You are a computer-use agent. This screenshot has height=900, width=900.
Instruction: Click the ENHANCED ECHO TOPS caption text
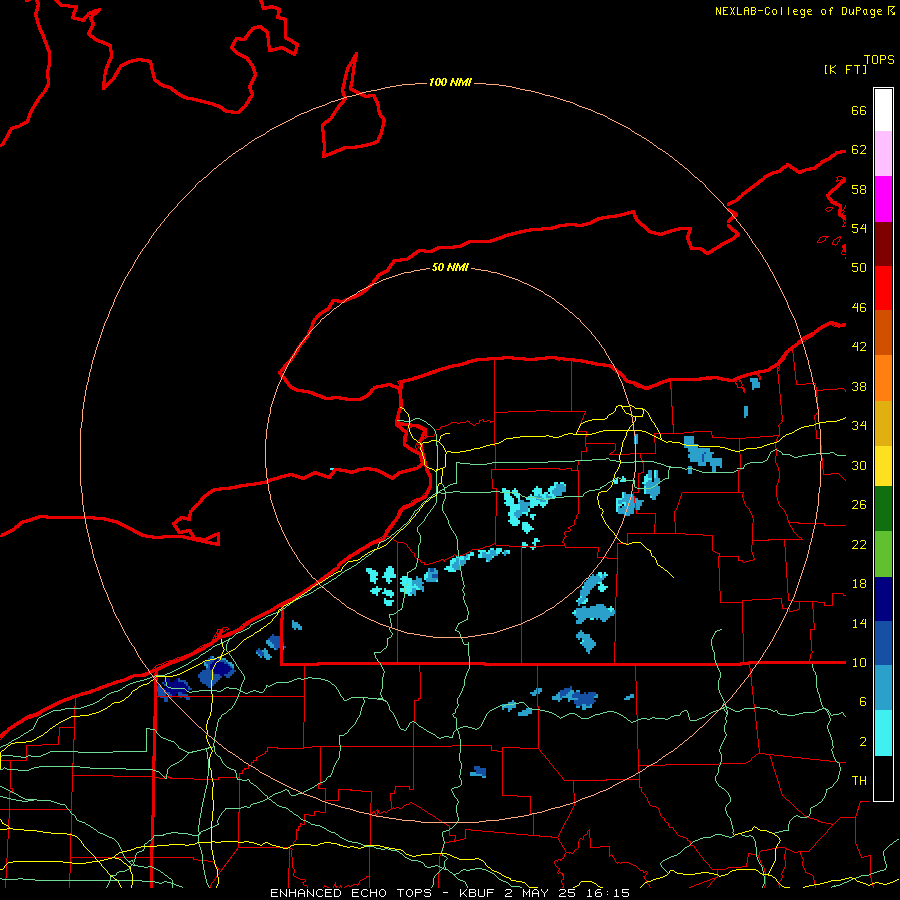coord(351,893)
